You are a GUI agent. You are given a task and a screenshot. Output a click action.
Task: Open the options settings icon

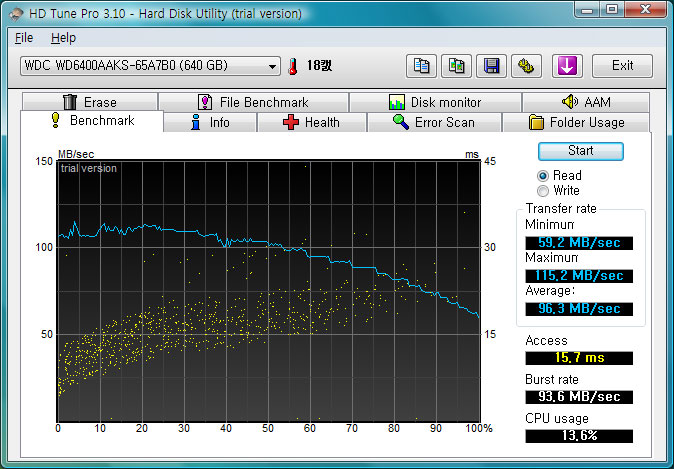(525, 66)
